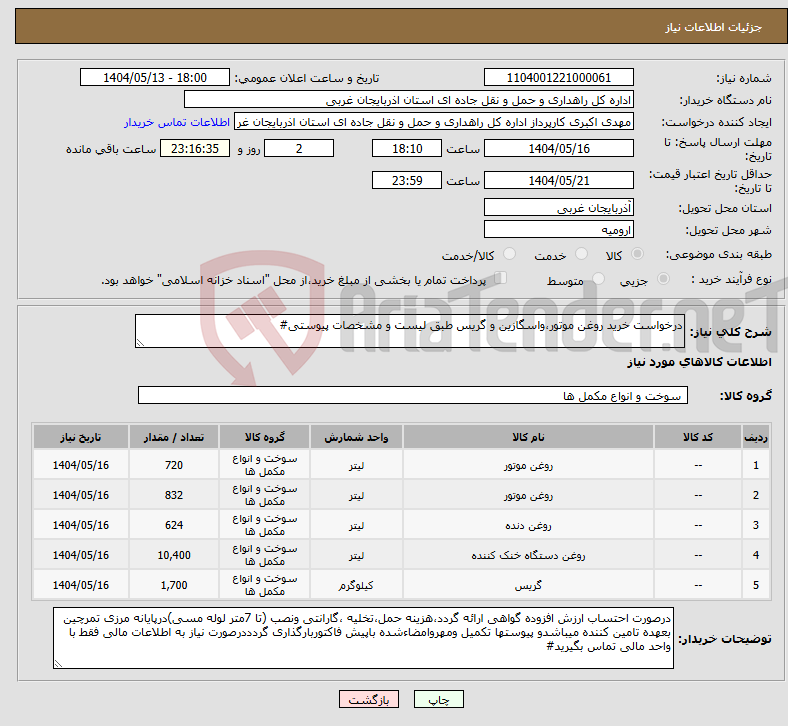Click the announcement date field 1404/05/13 - 18:00

(x=155, y=78)
